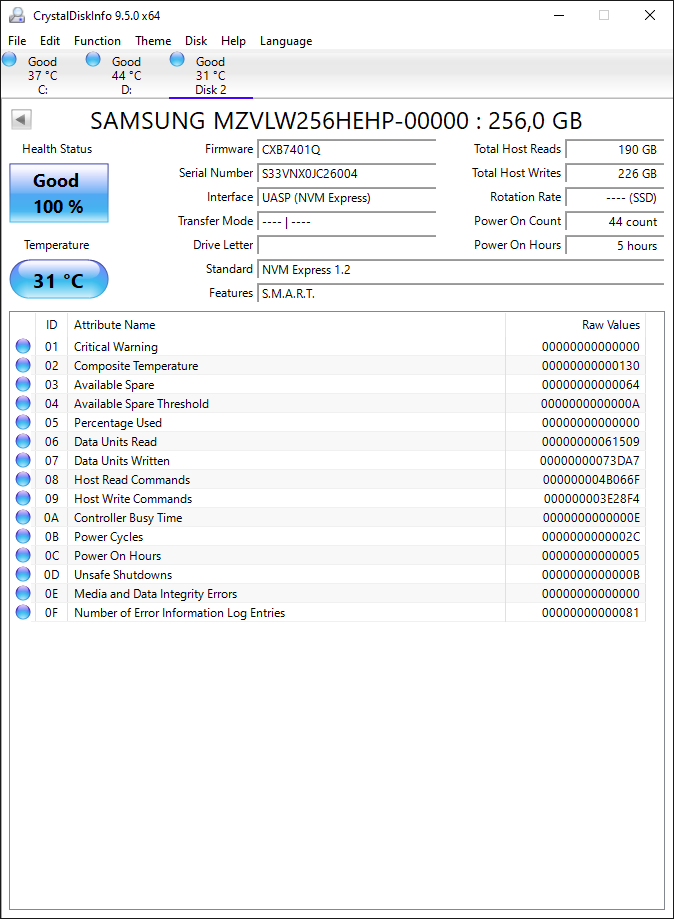Click the Good 100 % health status button
Screen dimensions: 674x919
(59, 193)
